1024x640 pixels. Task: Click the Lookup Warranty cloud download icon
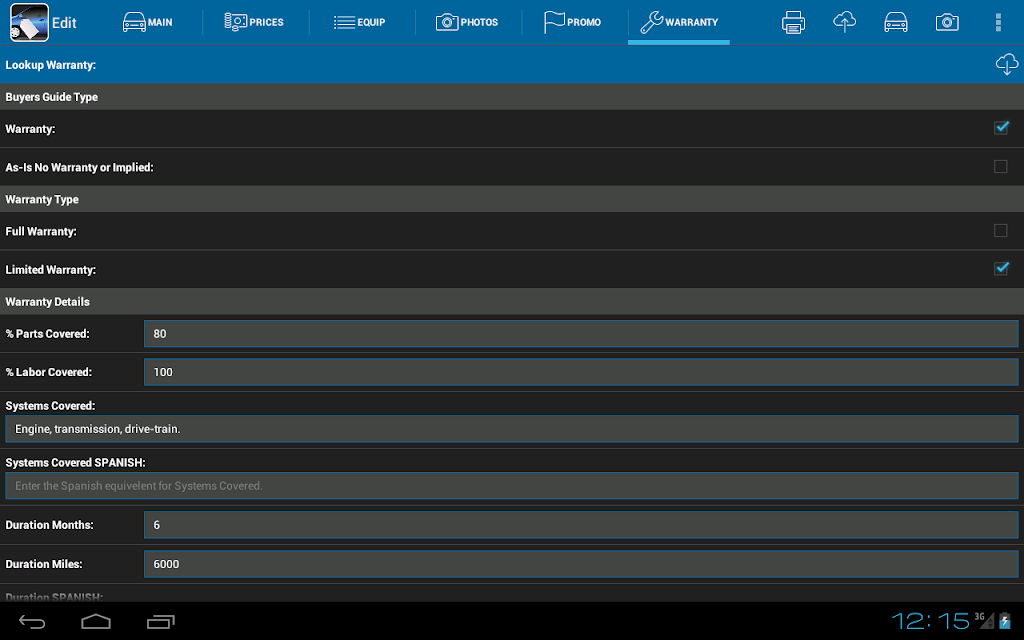[x=1006, y=64]
